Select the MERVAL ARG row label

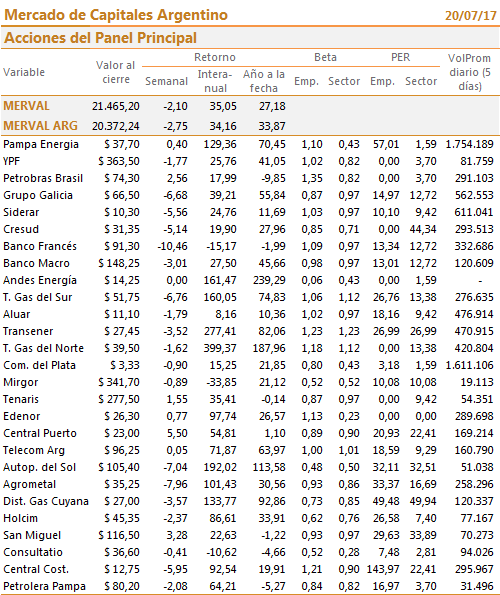[40, 126]
